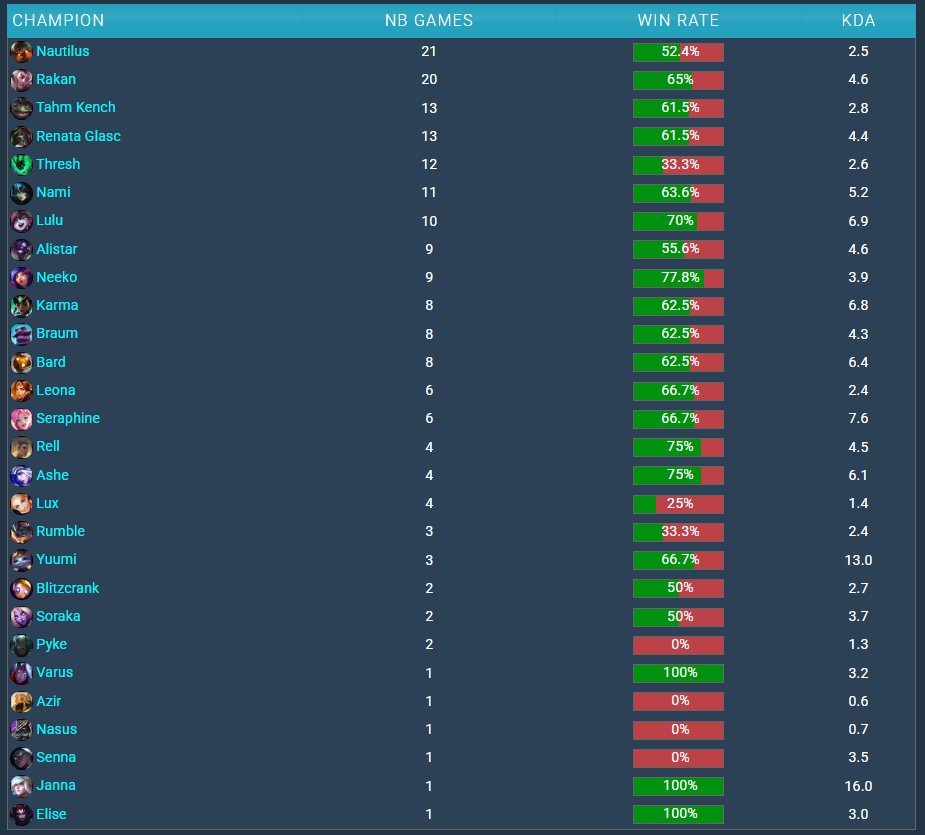
Task: Click the Azir champion icon
Action: (21, 702)
